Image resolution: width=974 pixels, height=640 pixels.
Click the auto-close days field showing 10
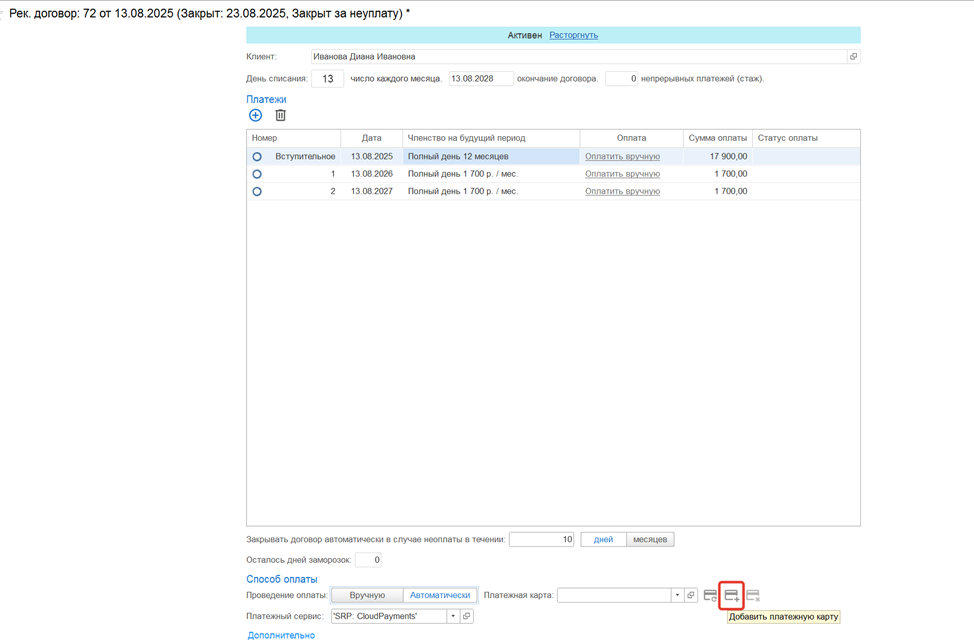point(542,539)
